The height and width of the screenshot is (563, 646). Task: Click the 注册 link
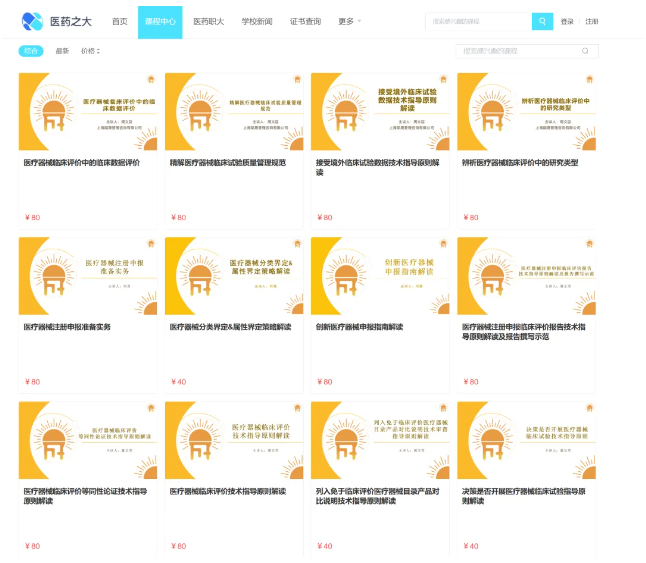click(592, 21)
